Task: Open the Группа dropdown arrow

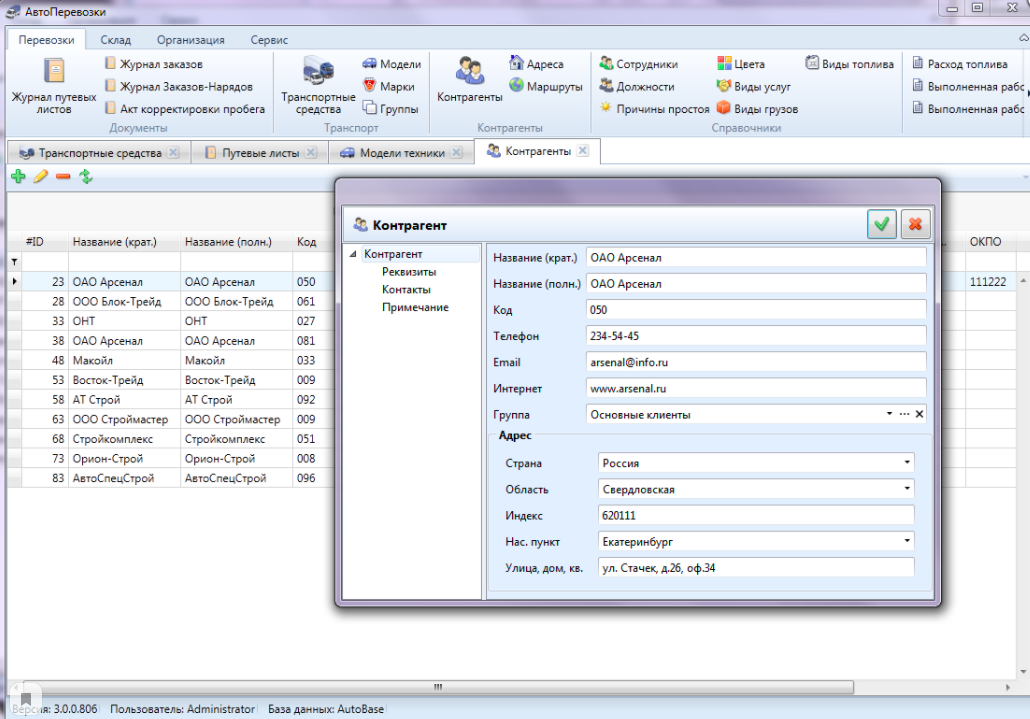Action: pyautogui.click(x=889, y=414)
